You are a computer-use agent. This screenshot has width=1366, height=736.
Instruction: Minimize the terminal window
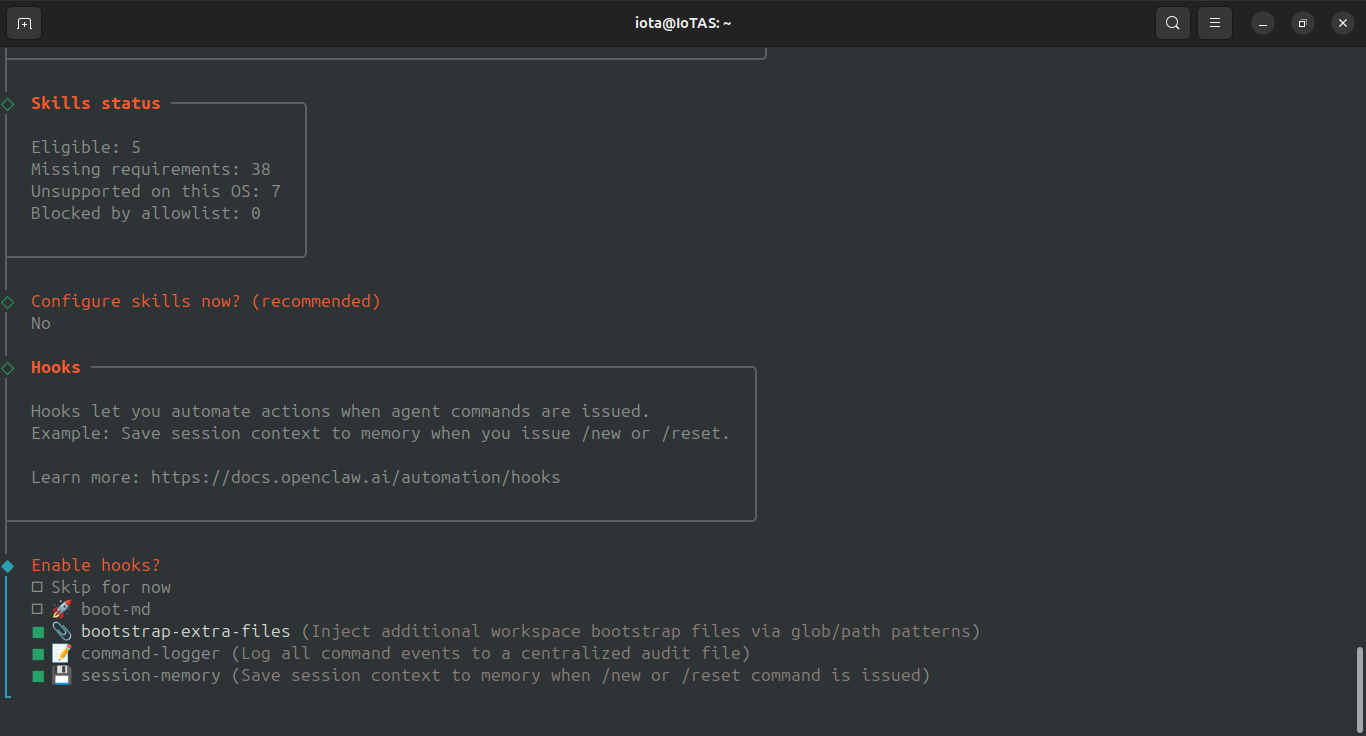point(1263,23)
